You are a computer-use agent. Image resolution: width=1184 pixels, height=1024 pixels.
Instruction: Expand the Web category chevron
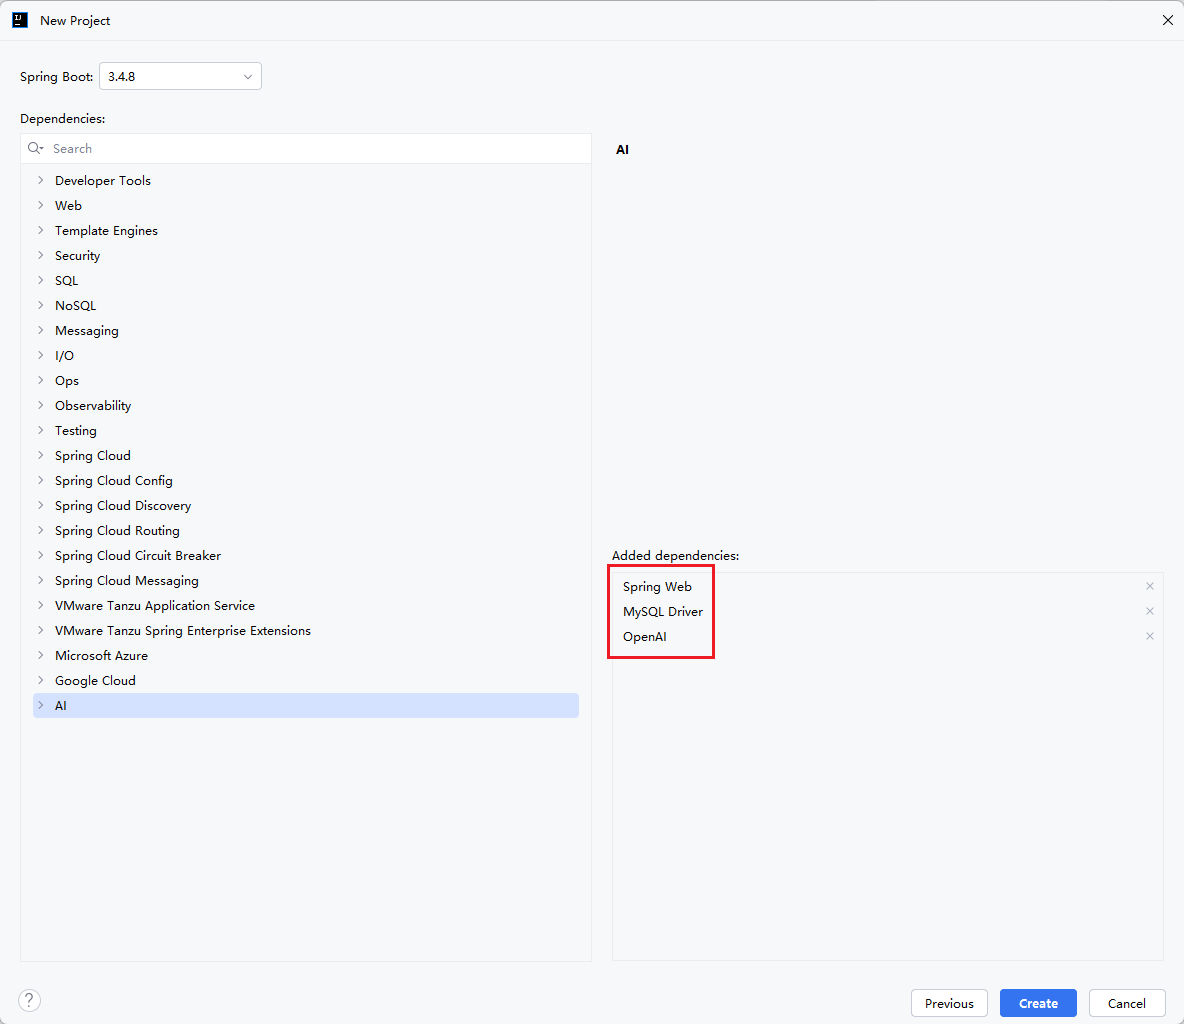pyautogui.click(x=41, y=205)
